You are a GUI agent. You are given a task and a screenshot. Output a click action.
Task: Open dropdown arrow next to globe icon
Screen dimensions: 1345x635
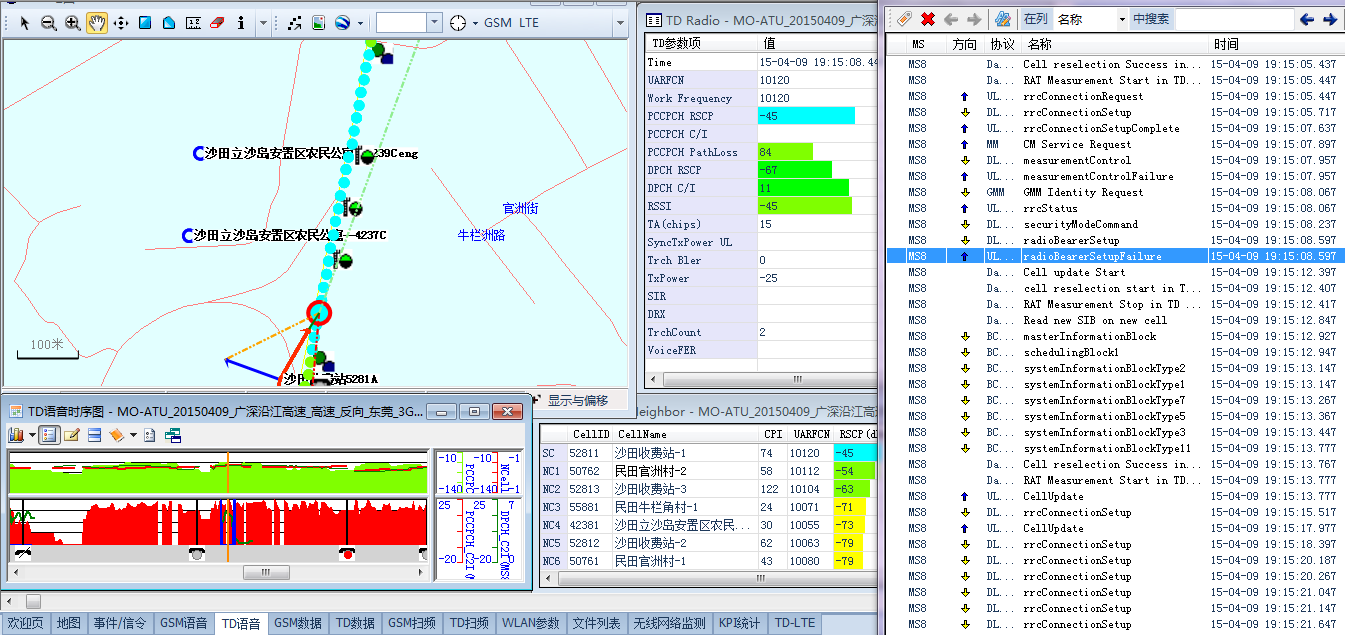tap(360, 22)
